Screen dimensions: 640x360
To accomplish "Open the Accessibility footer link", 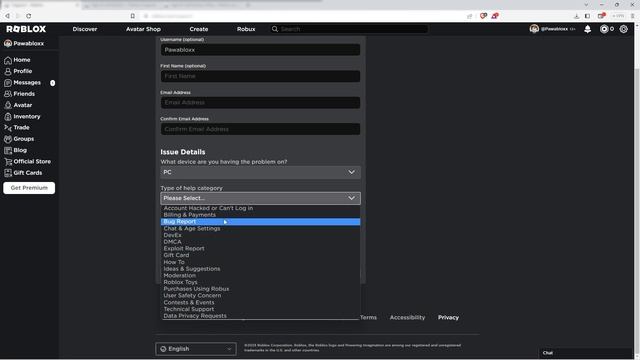I will [x=407, y=317].
